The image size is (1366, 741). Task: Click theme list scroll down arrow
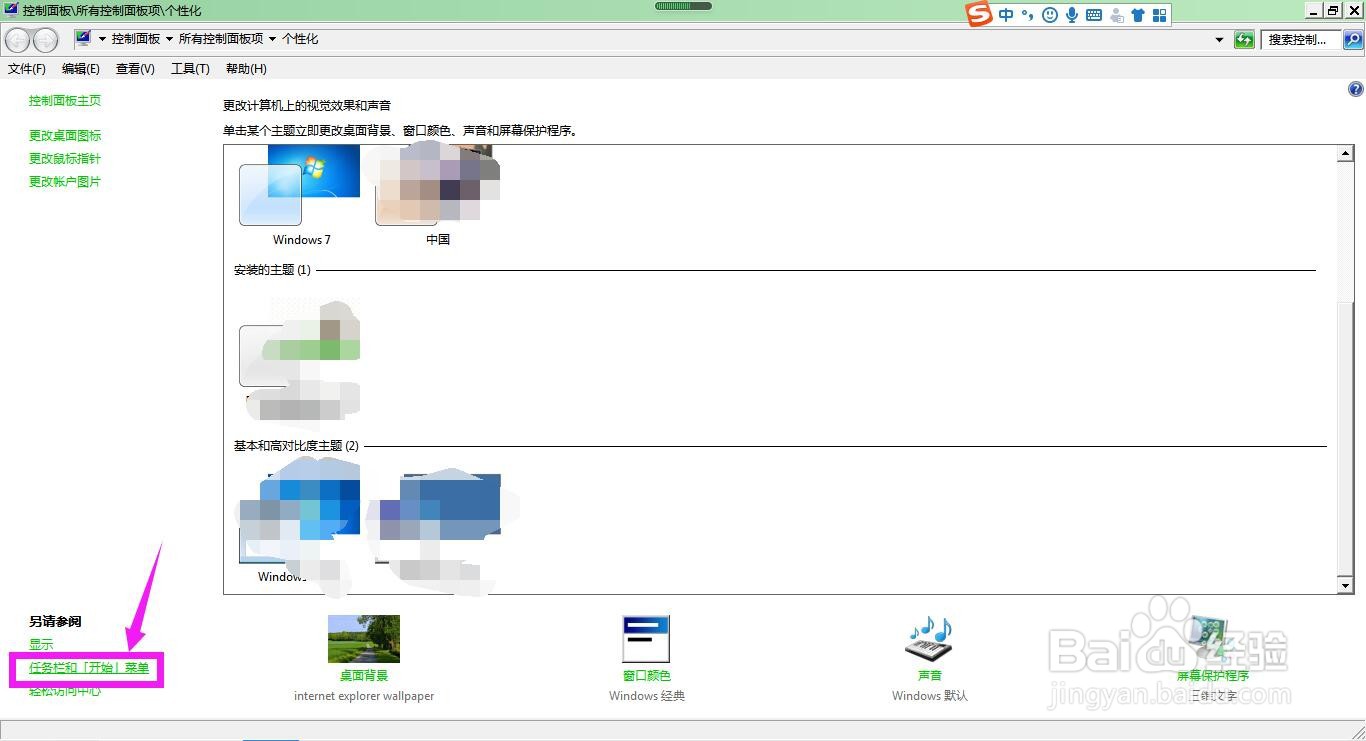click(1345, 586)
